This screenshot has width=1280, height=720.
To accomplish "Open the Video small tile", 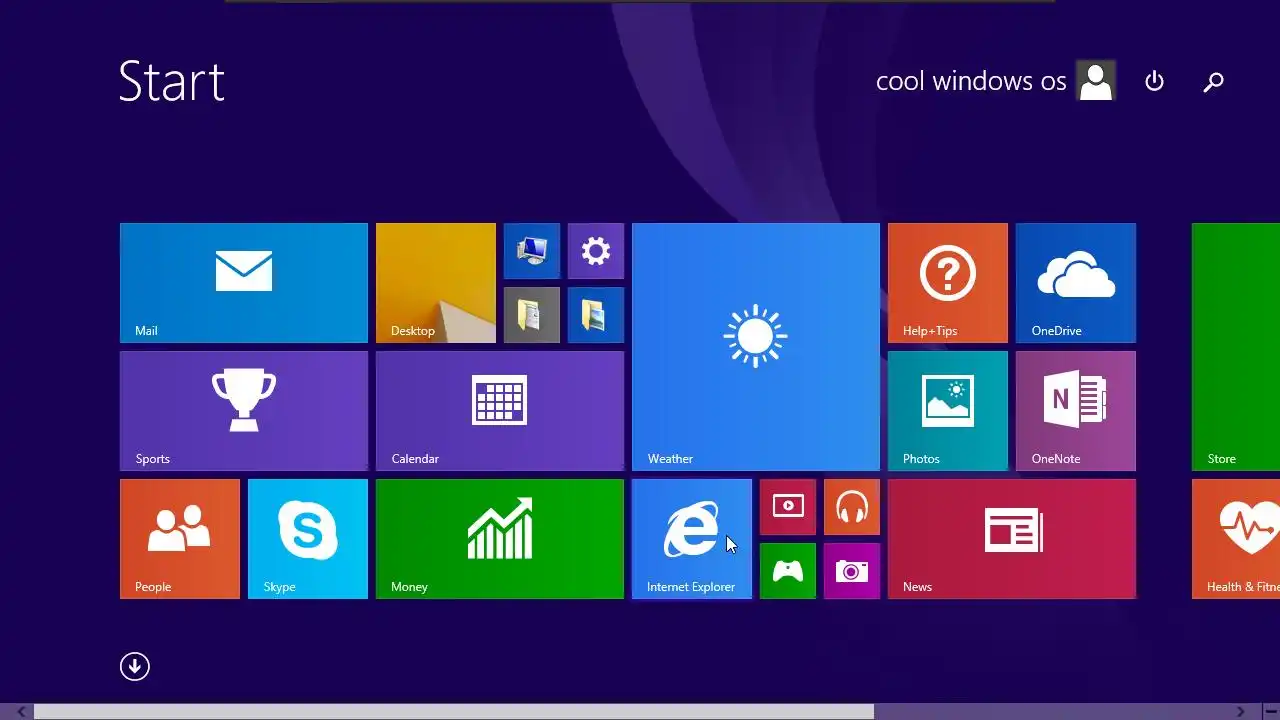I will point(788,507).
